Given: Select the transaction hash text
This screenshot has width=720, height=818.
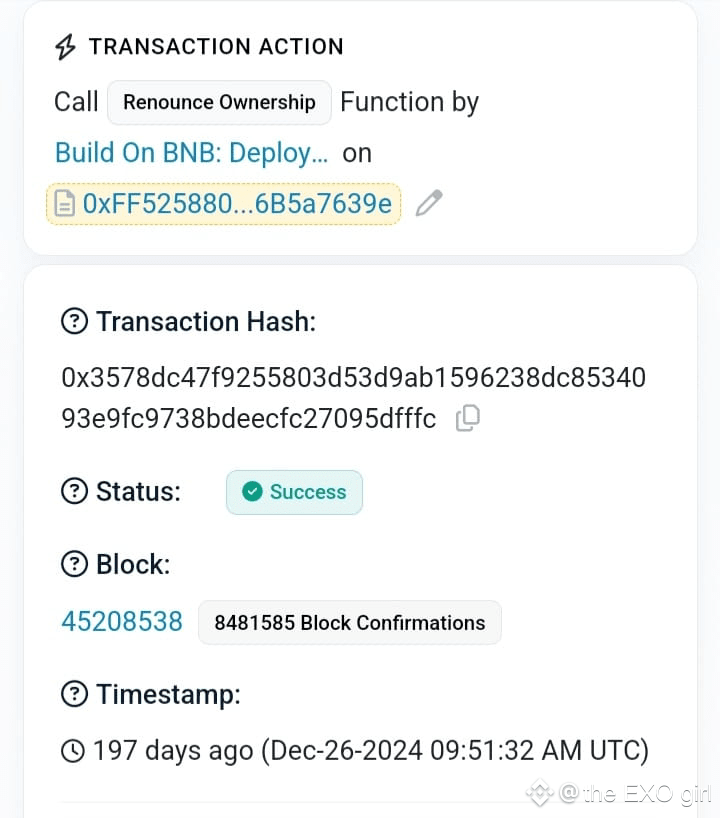Looking at the screenshot, I should point(353,398).
